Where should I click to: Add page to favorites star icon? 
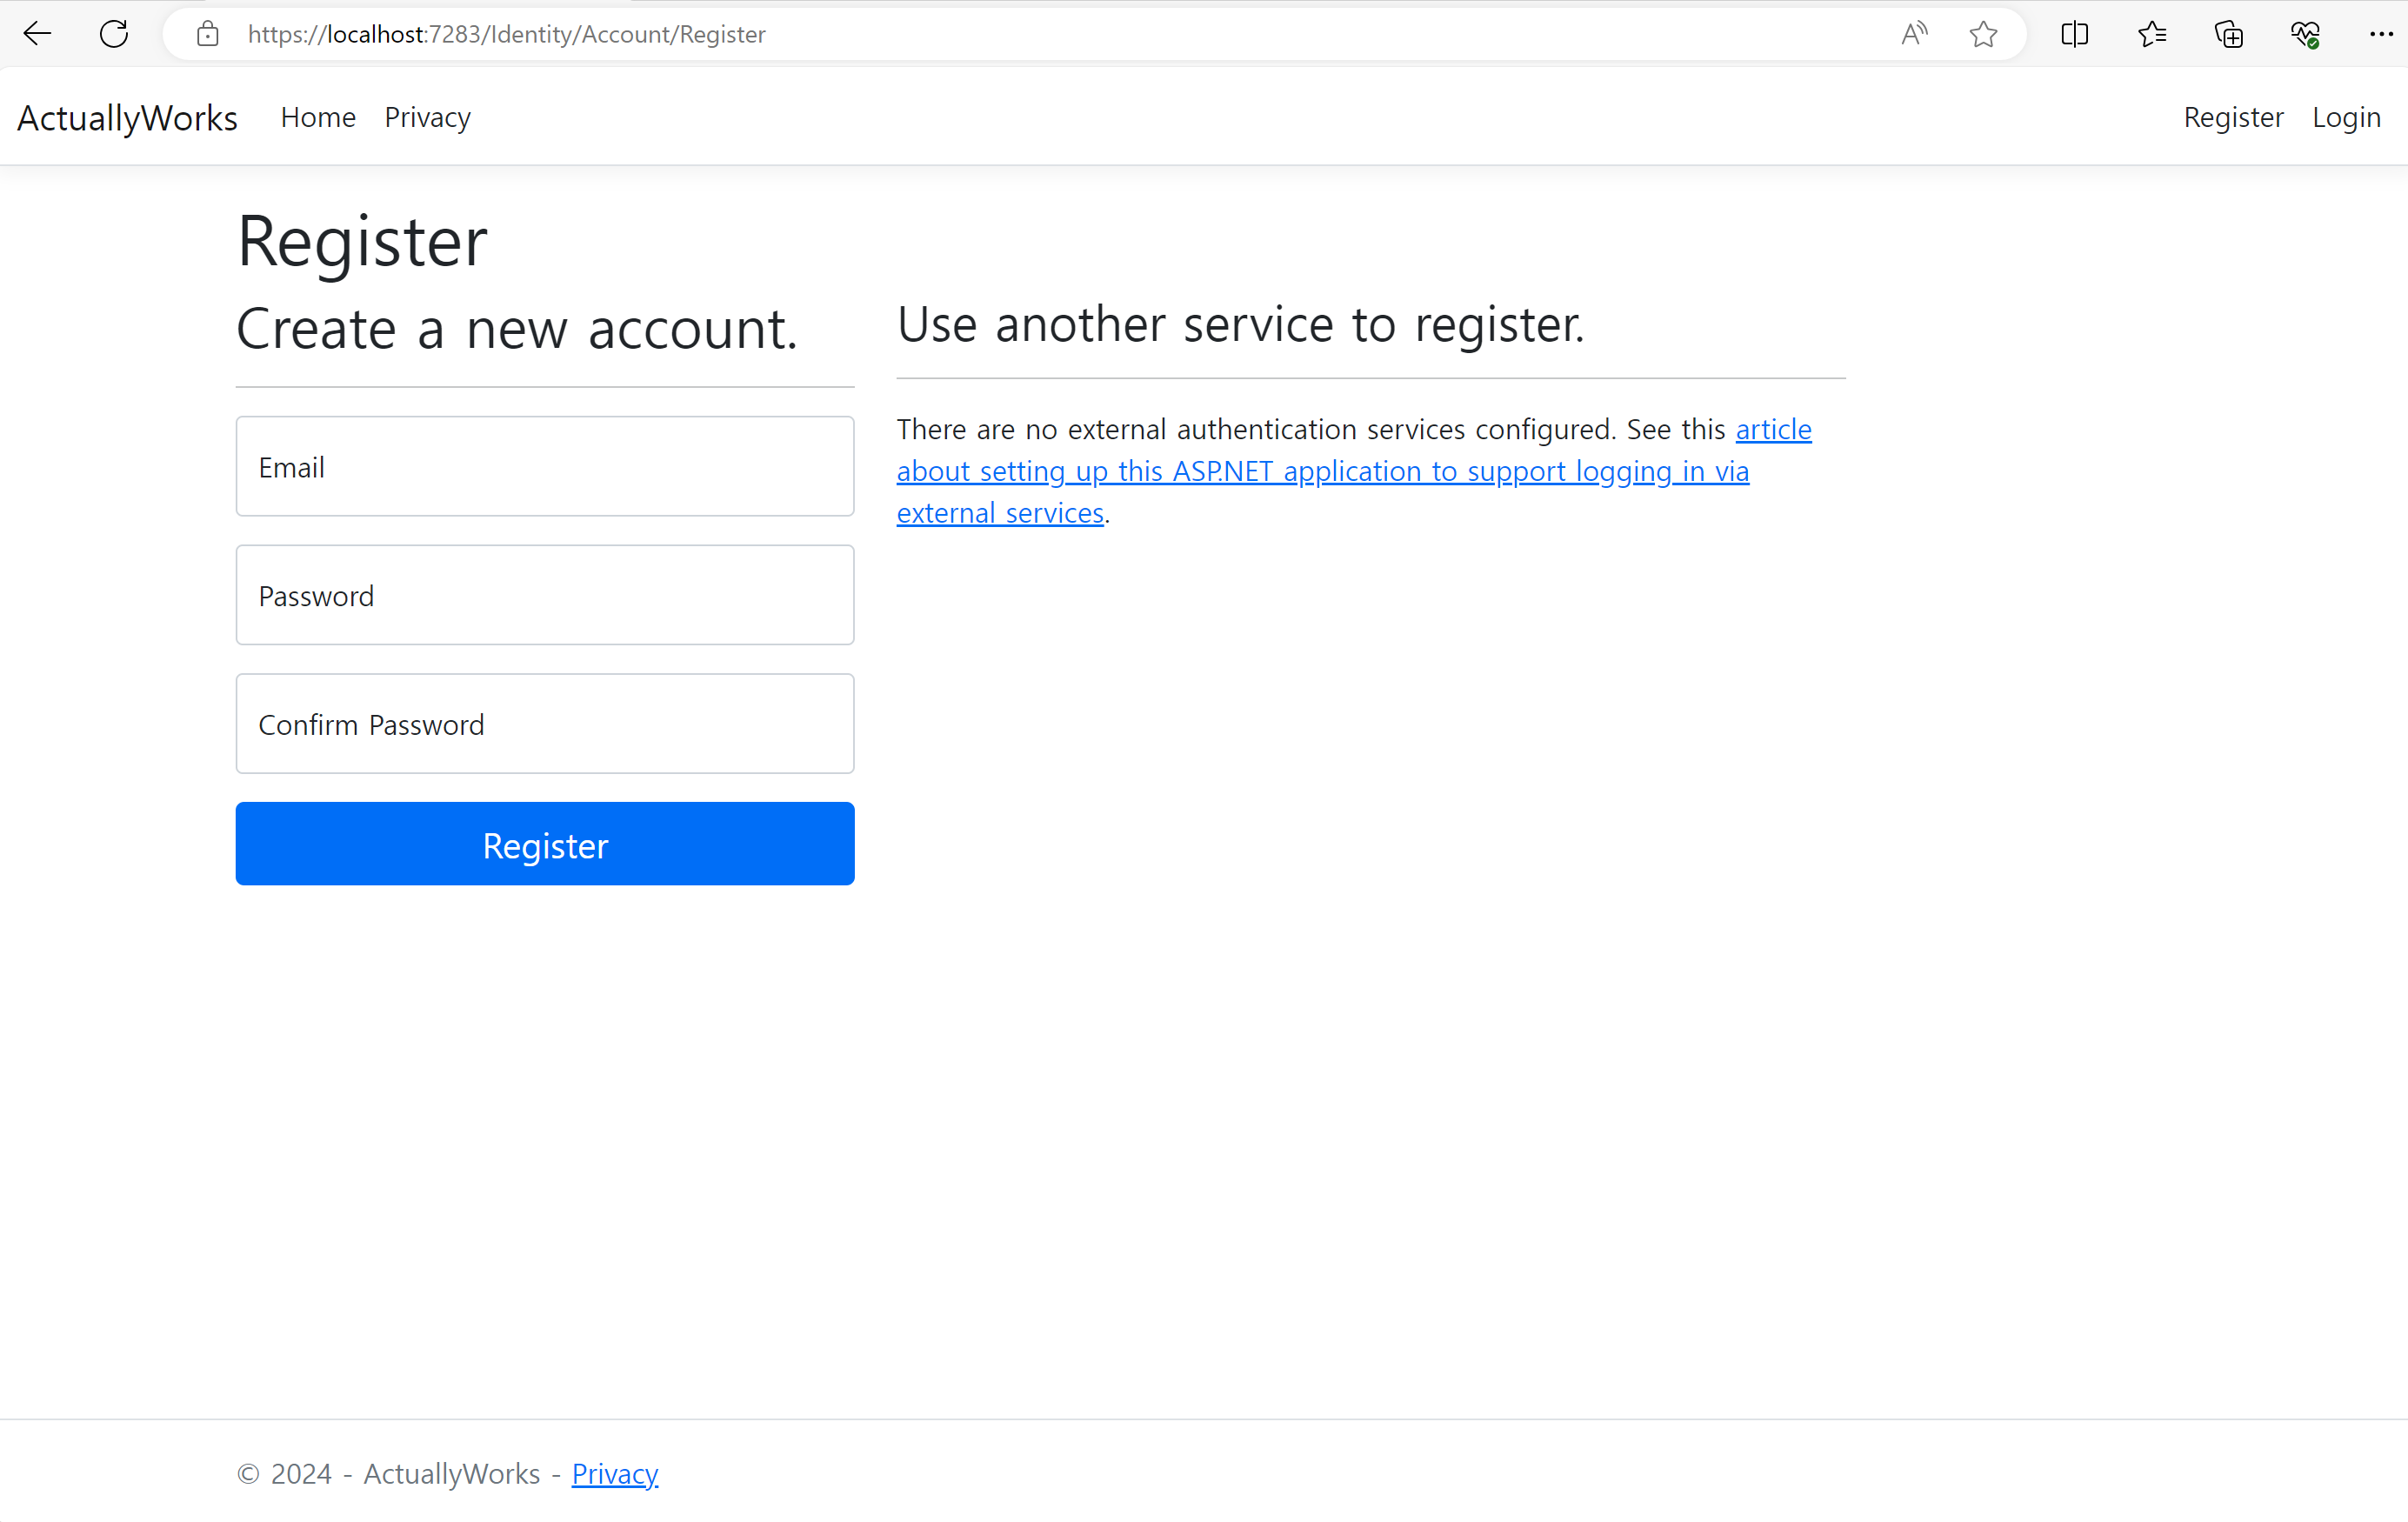(1983, 34)
